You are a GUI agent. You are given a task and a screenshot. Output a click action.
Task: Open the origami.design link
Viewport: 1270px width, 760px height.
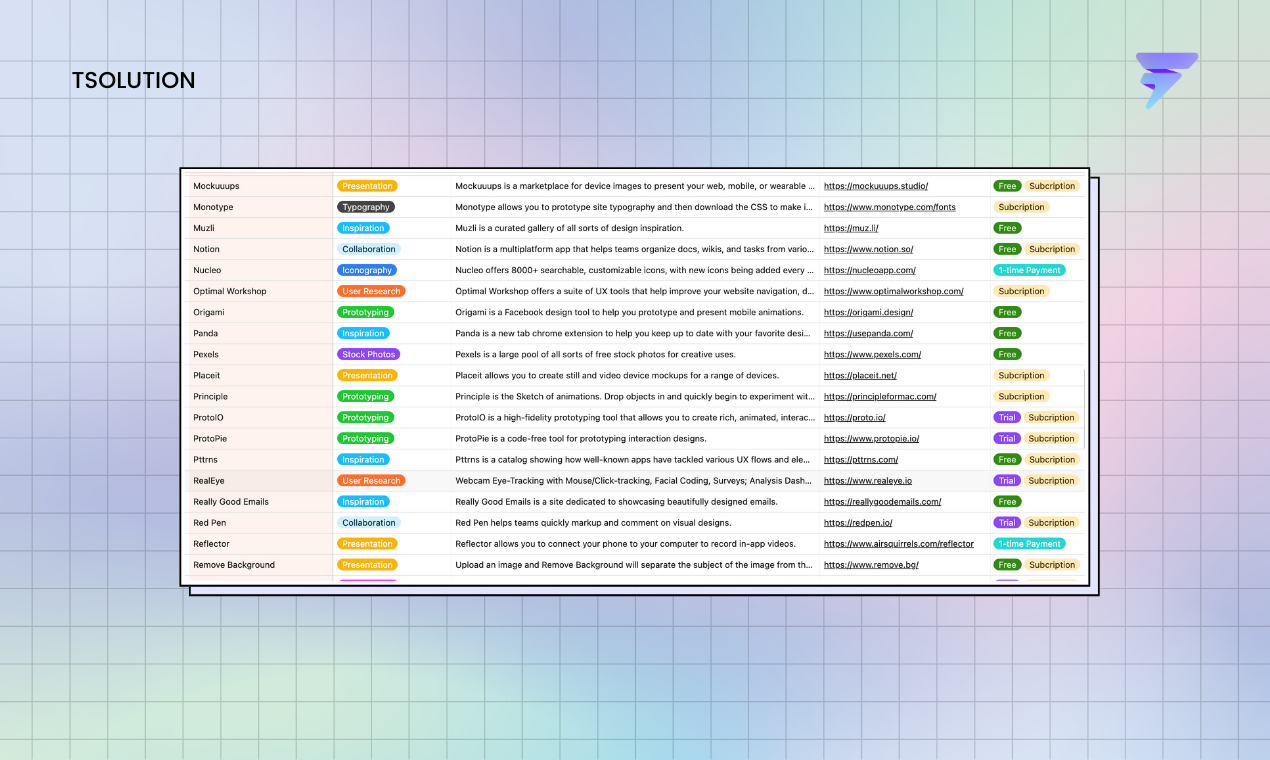tap(868, 312)
